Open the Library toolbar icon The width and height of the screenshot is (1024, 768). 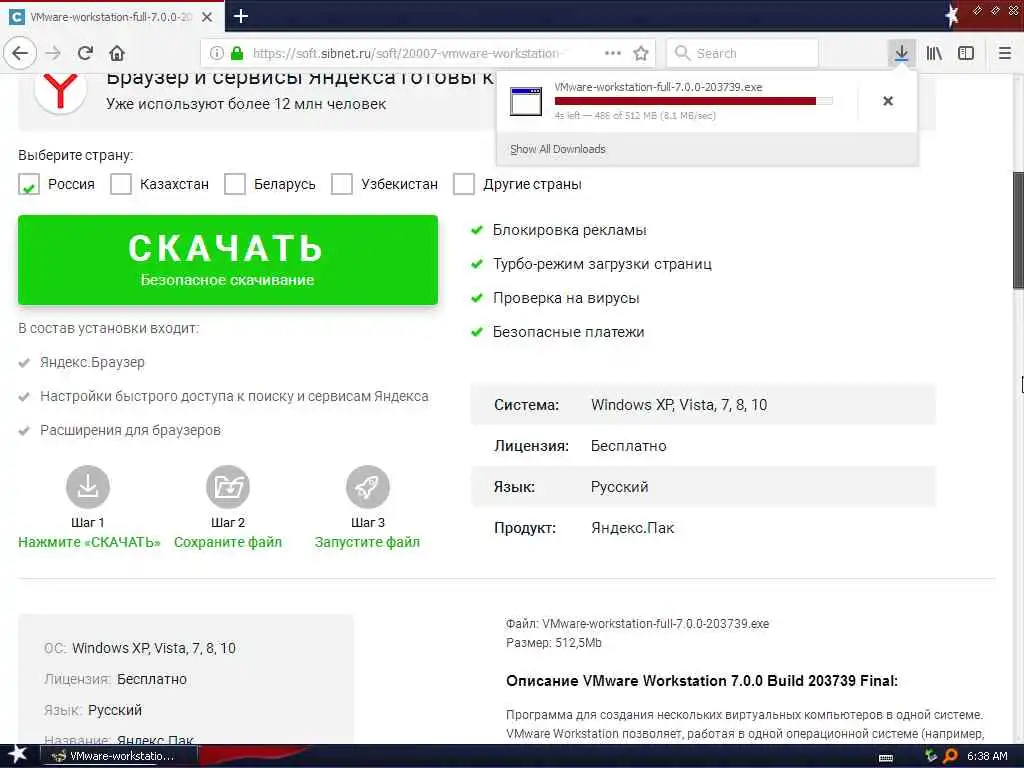934,53
